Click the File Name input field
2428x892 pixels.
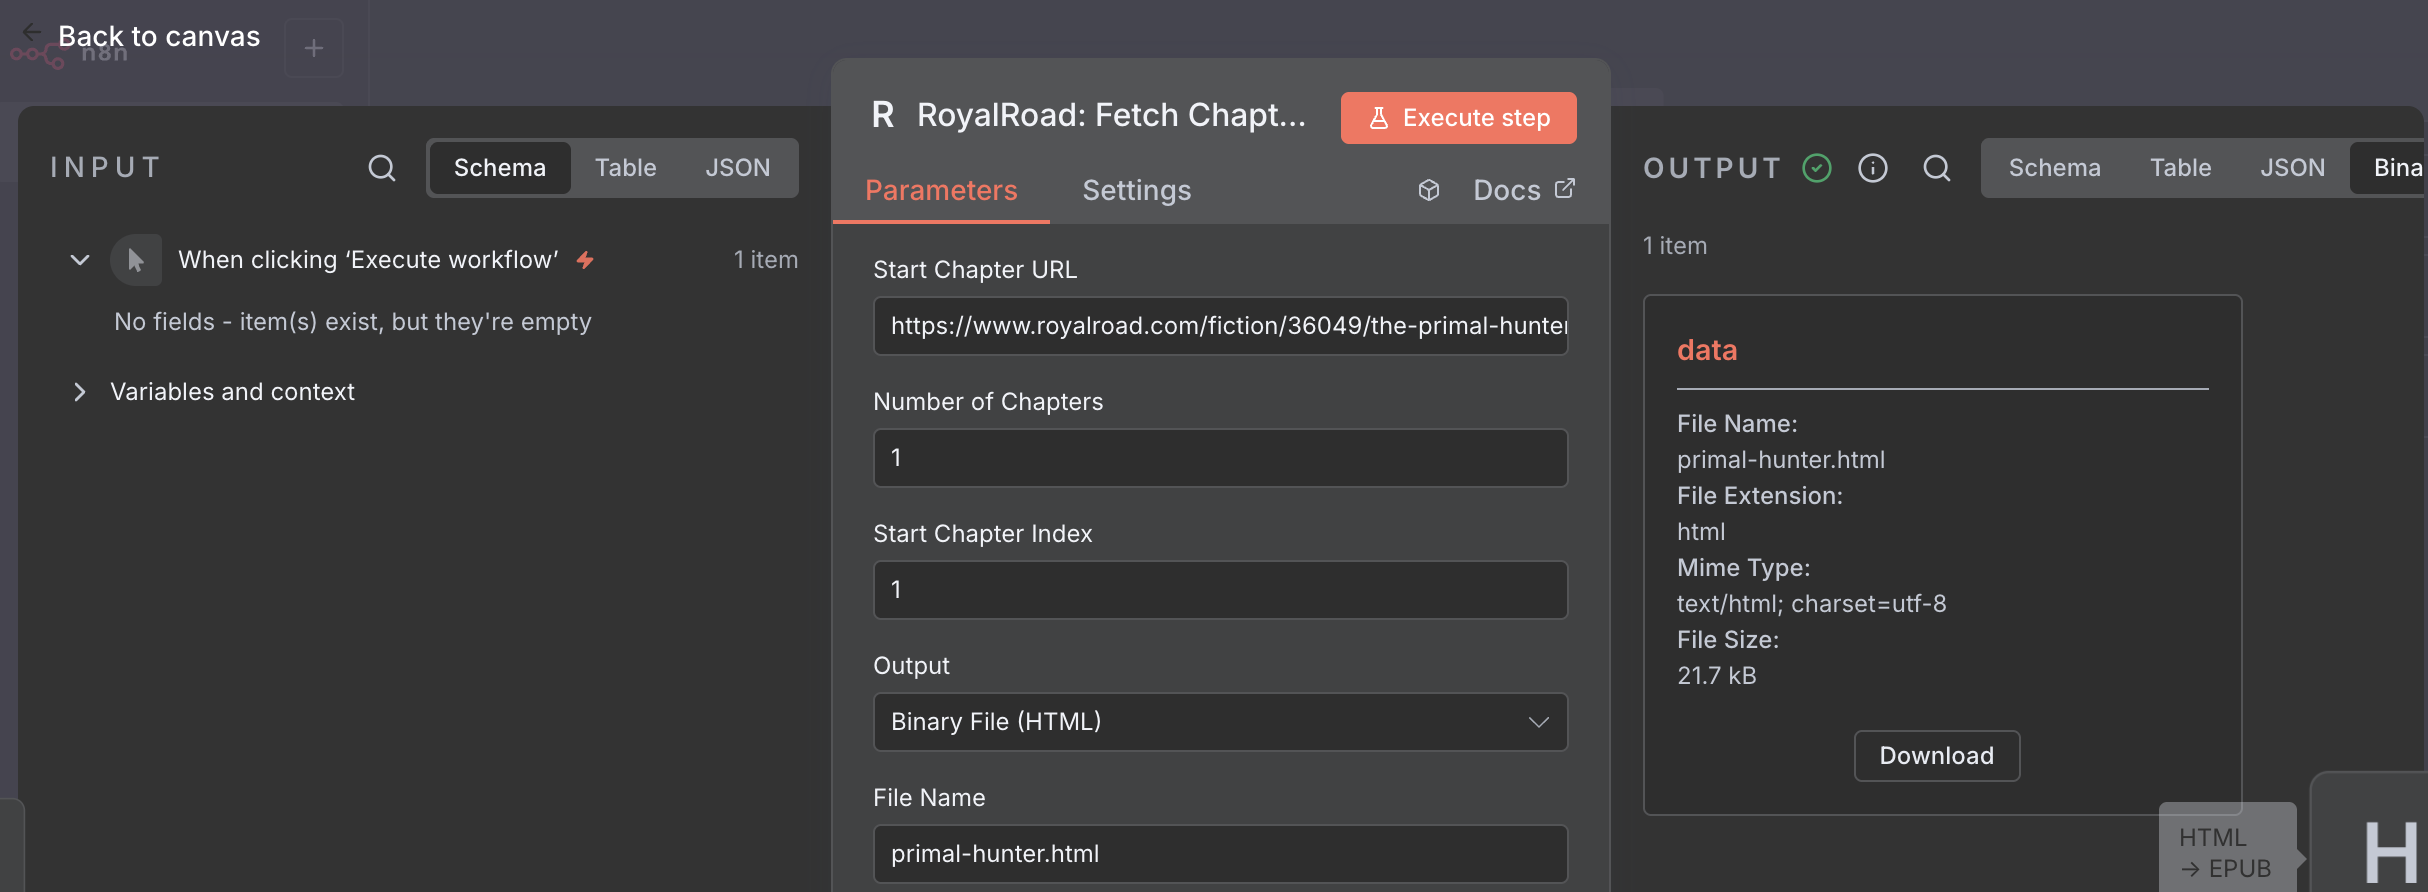coord(1220,854)
